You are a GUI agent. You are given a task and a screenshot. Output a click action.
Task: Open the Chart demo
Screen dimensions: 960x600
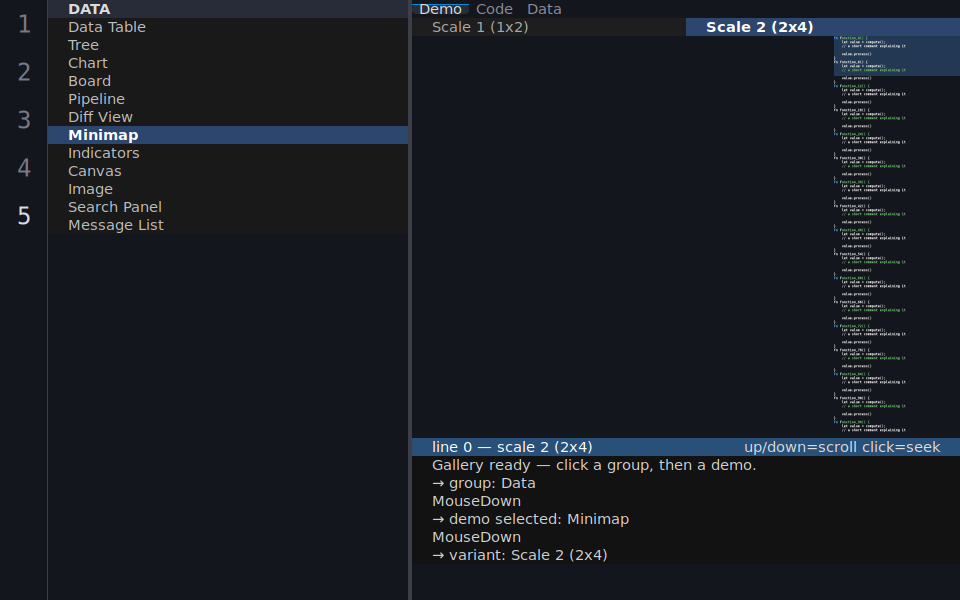228,63
